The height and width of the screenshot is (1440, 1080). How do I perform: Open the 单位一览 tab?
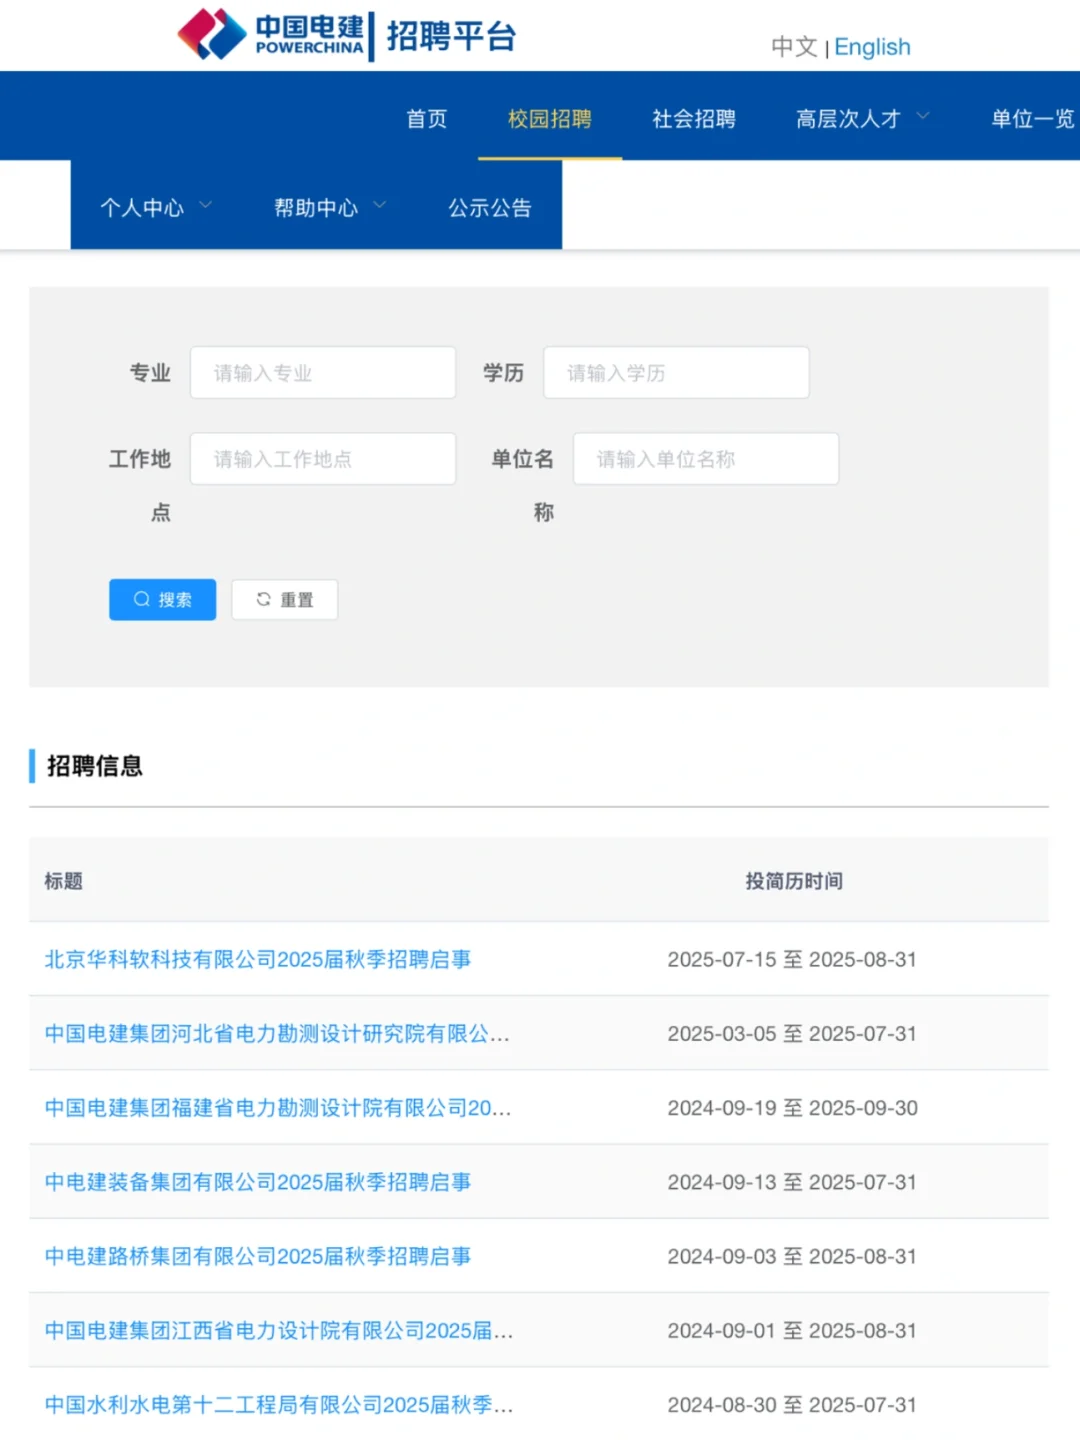(1033, 119)
